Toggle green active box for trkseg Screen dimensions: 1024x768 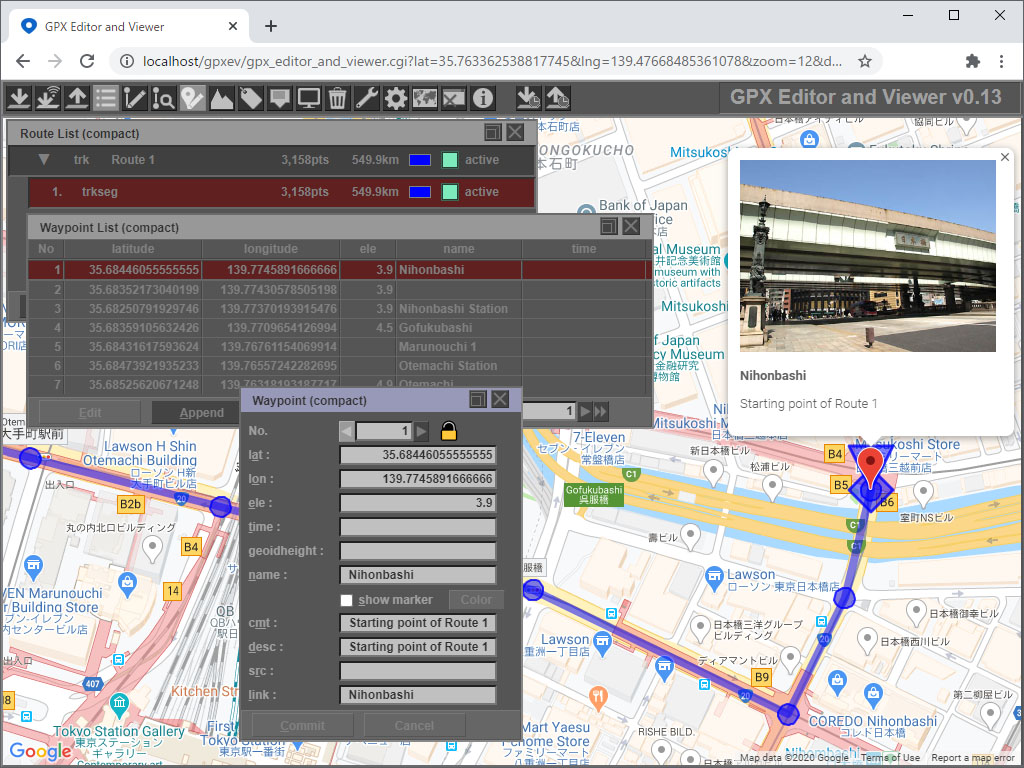450,192
